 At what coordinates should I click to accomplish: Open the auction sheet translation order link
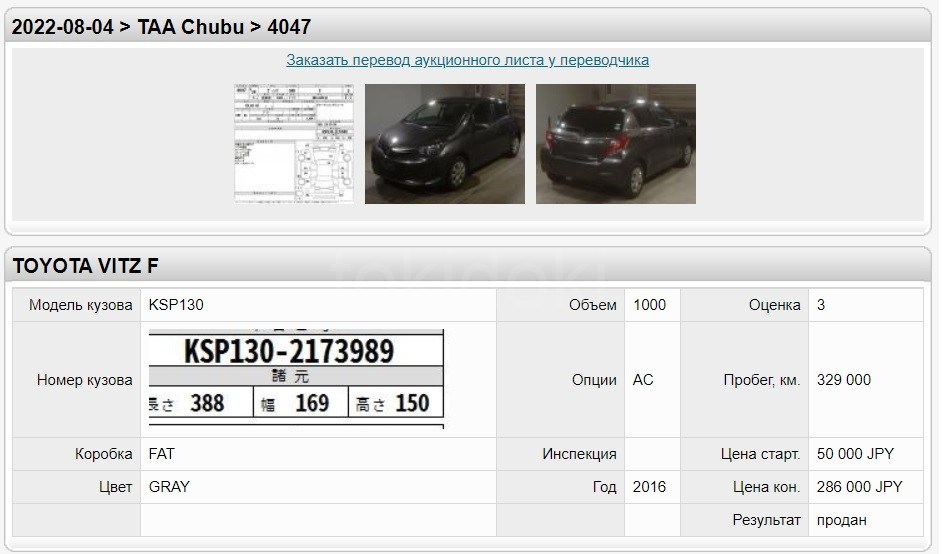pos(467,60)
